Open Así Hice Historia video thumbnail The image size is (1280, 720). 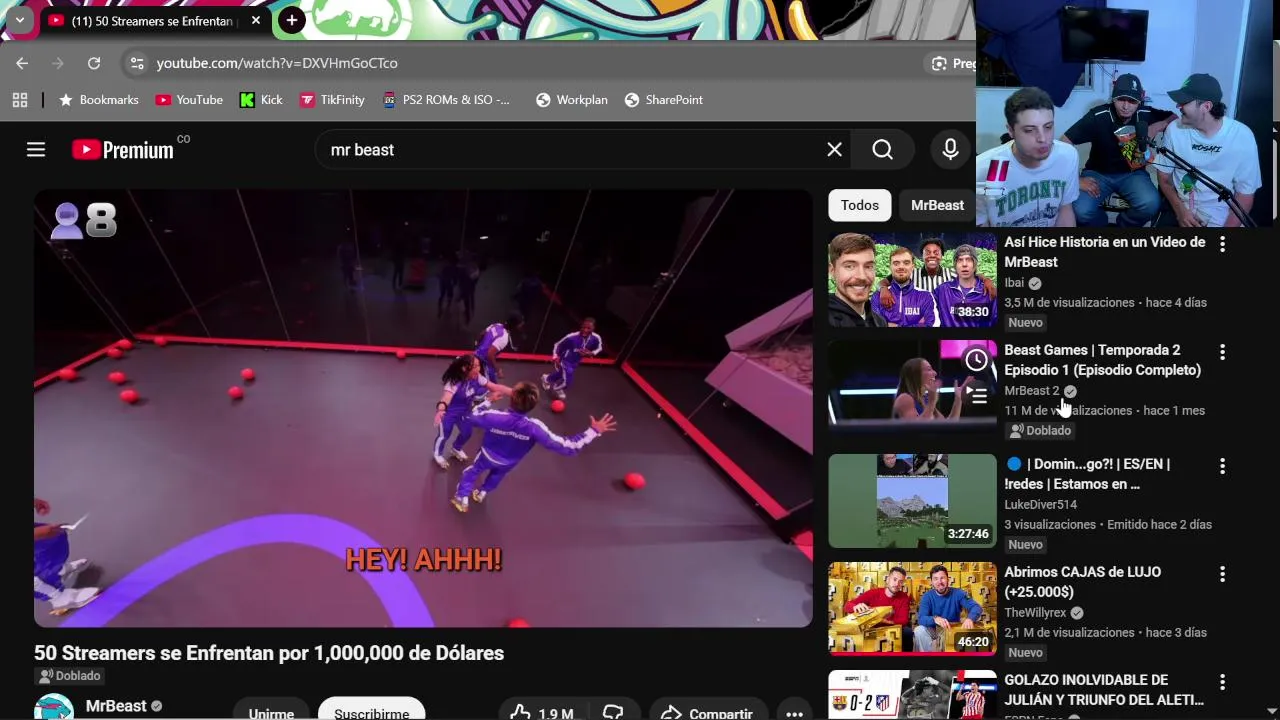tap(912, 280)
